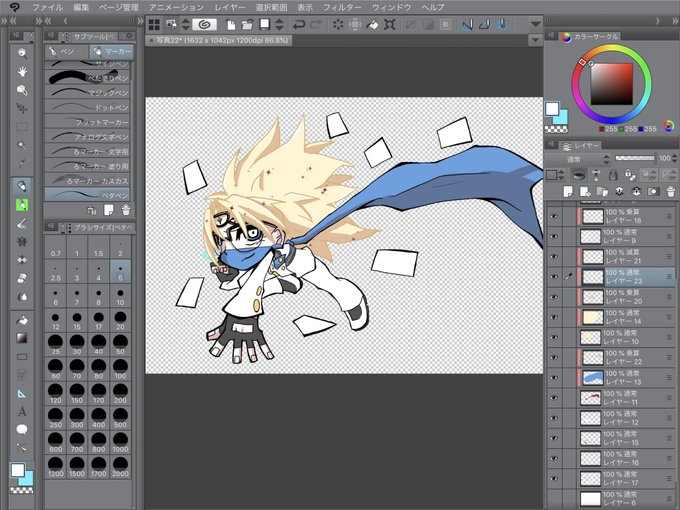Screen dimensions: 680x510
Task: Open brush size panel menu icon
Action: click(51, 226)
